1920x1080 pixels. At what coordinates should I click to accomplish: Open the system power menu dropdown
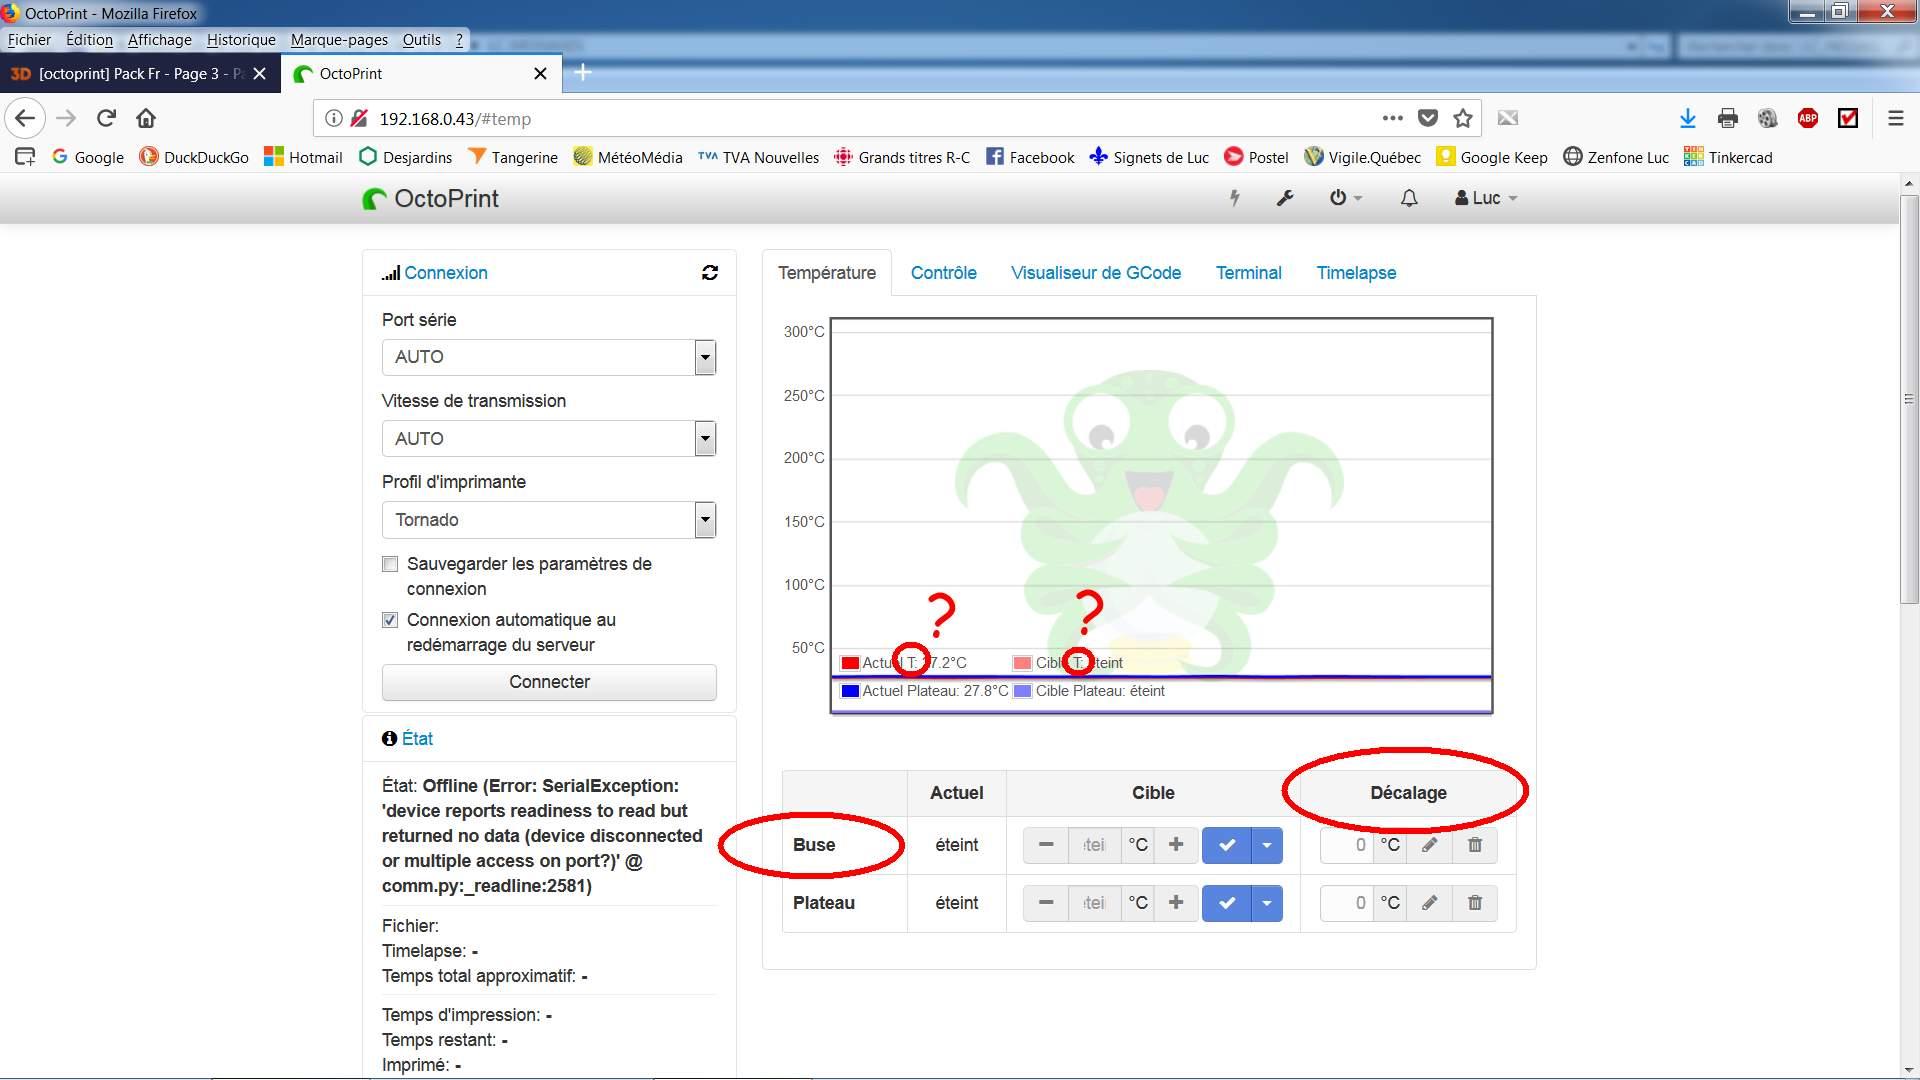click(x=1346, y=198)
